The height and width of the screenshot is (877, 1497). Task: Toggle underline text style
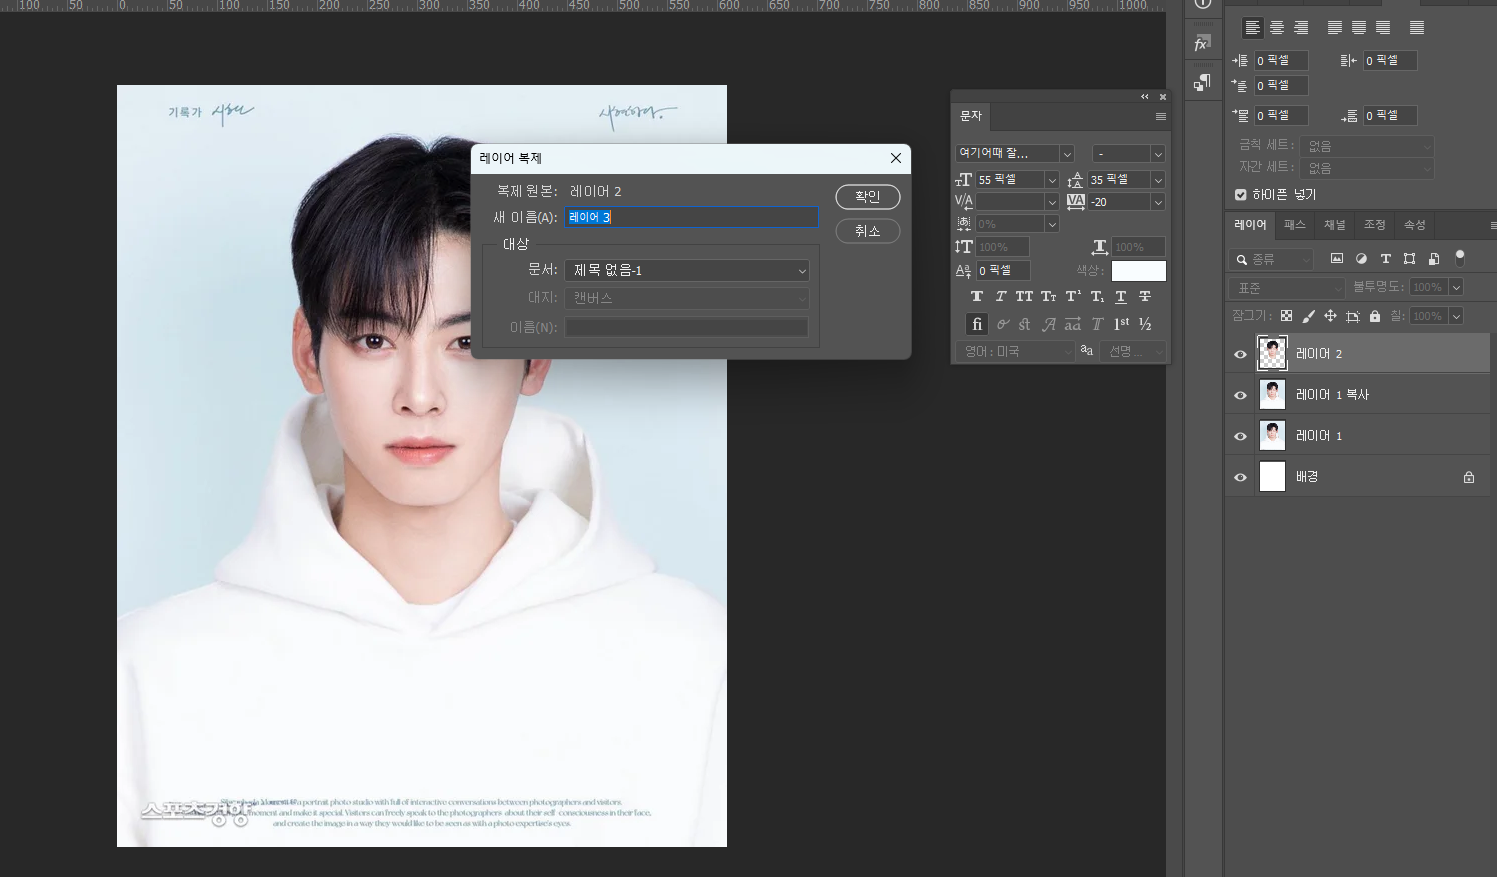tap(1121, 297)
